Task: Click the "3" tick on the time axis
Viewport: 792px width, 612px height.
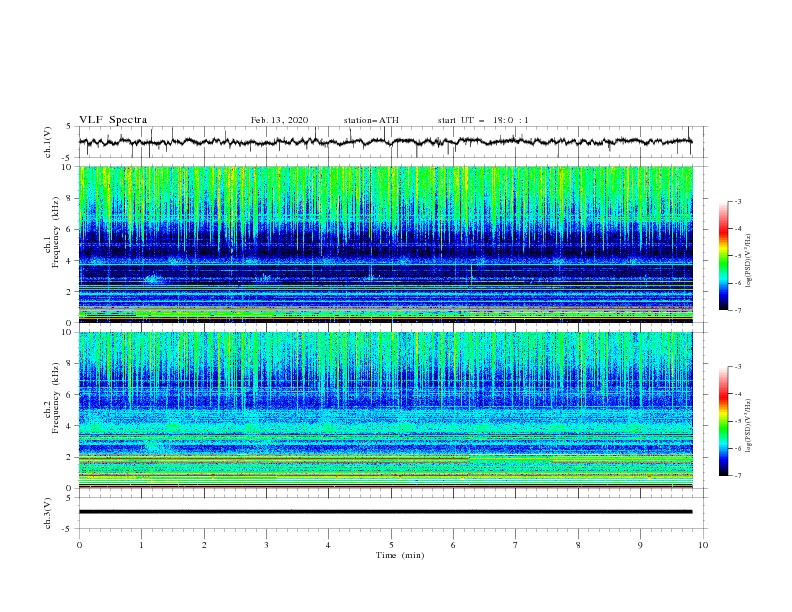Action: [x=267, y=545]
